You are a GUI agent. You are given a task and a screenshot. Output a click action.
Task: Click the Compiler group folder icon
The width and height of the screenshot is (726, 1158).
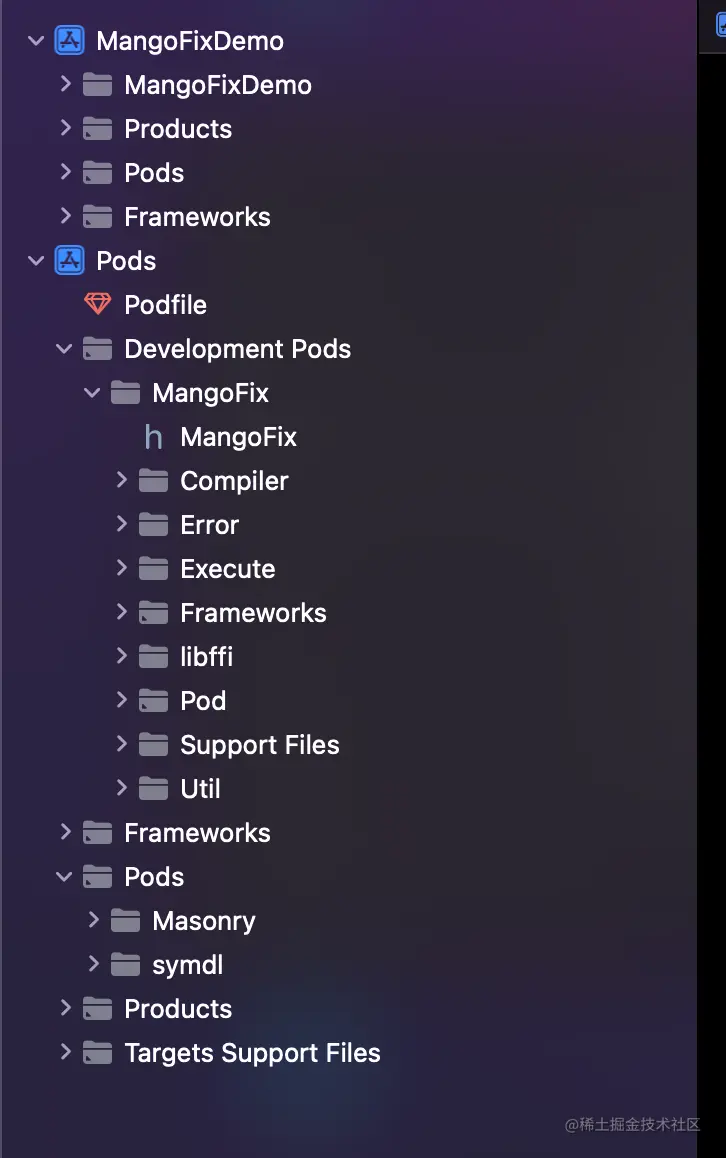(152, 480)
